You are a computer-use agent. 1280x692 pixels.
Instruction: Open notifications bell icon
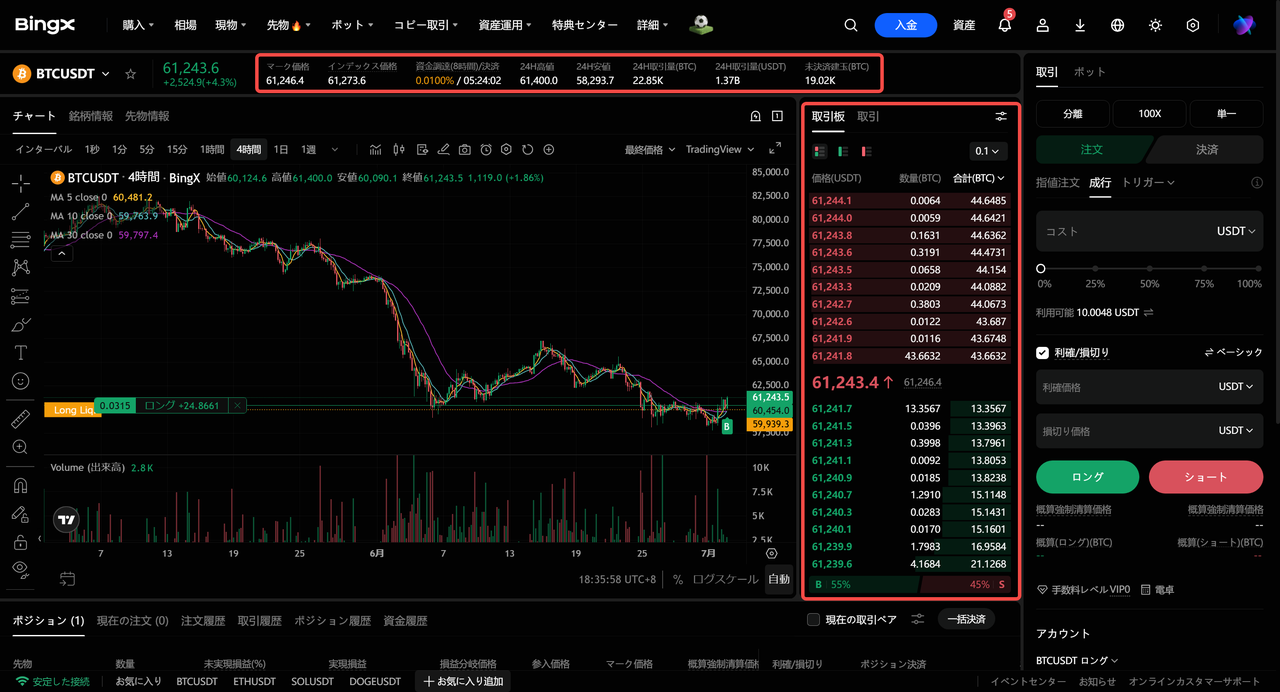pyautogui.click(x=1005, y=25)
